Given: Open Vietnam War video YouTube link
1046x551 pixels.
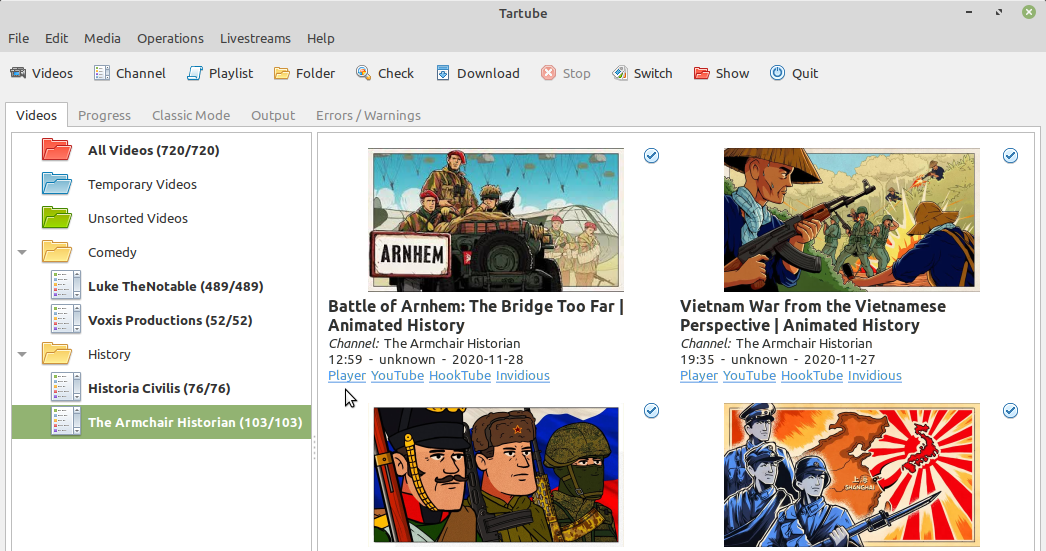Looking at the screenshot, I should [749, 375].
